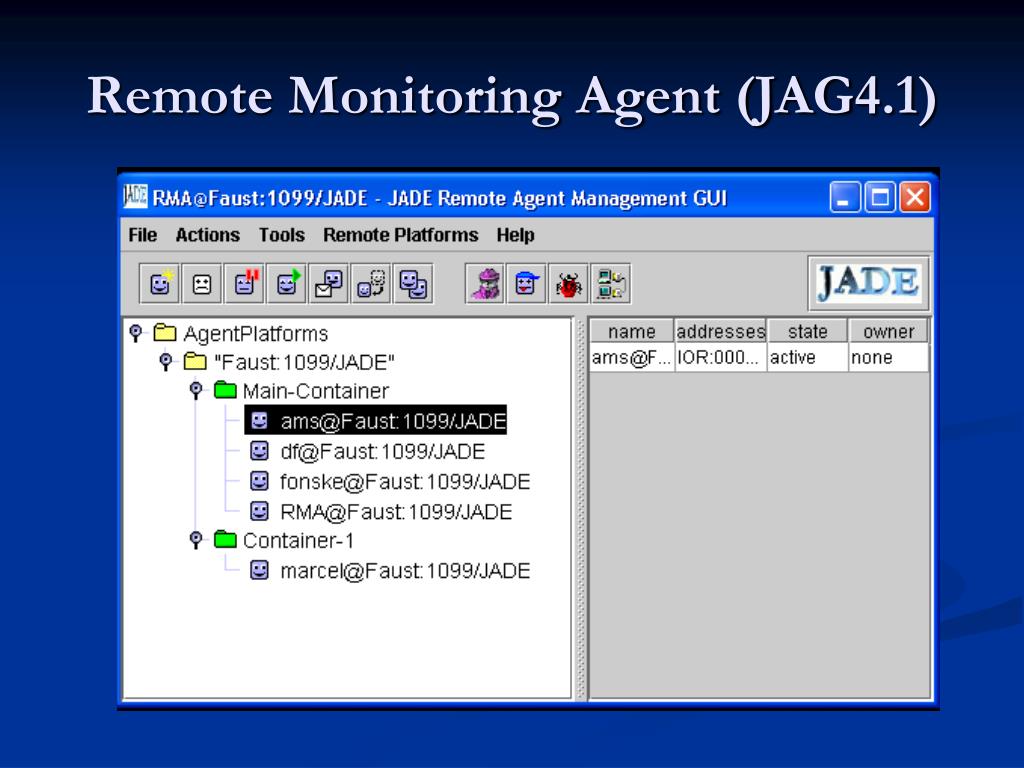This screenshot has width=1024, height=768.
Task: Kill the selected agent using the sad face icon
Action: tap(202, 283)
